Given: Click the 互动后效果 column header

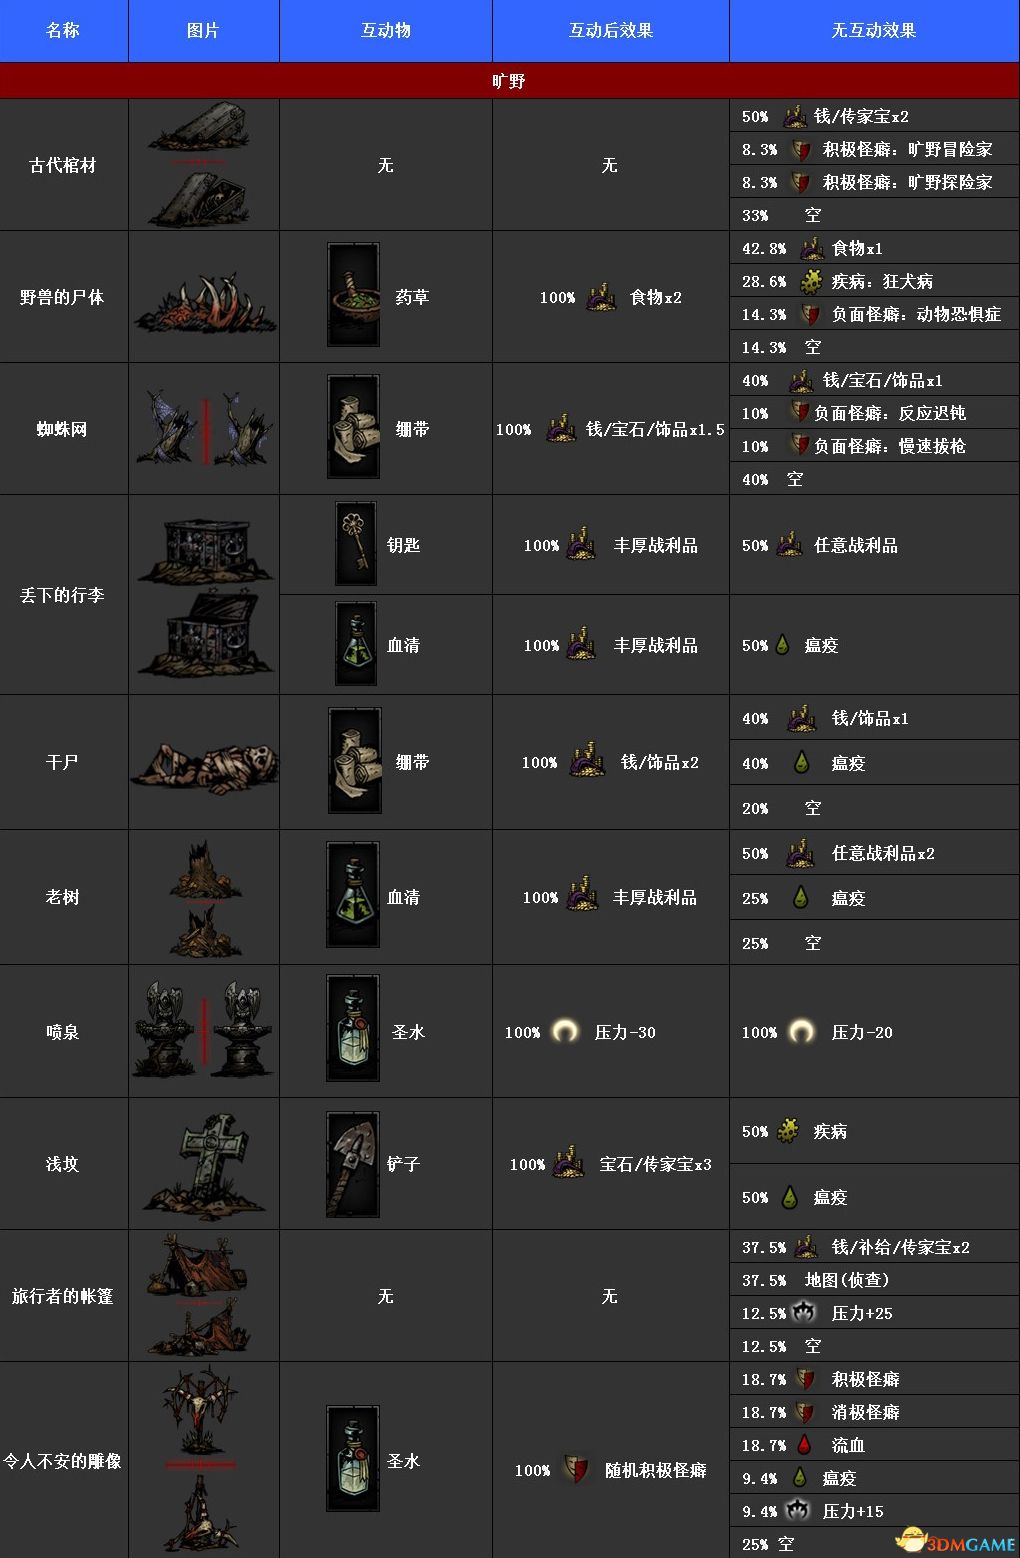Looking at the screenshot, I should click(x=611, y=31).
